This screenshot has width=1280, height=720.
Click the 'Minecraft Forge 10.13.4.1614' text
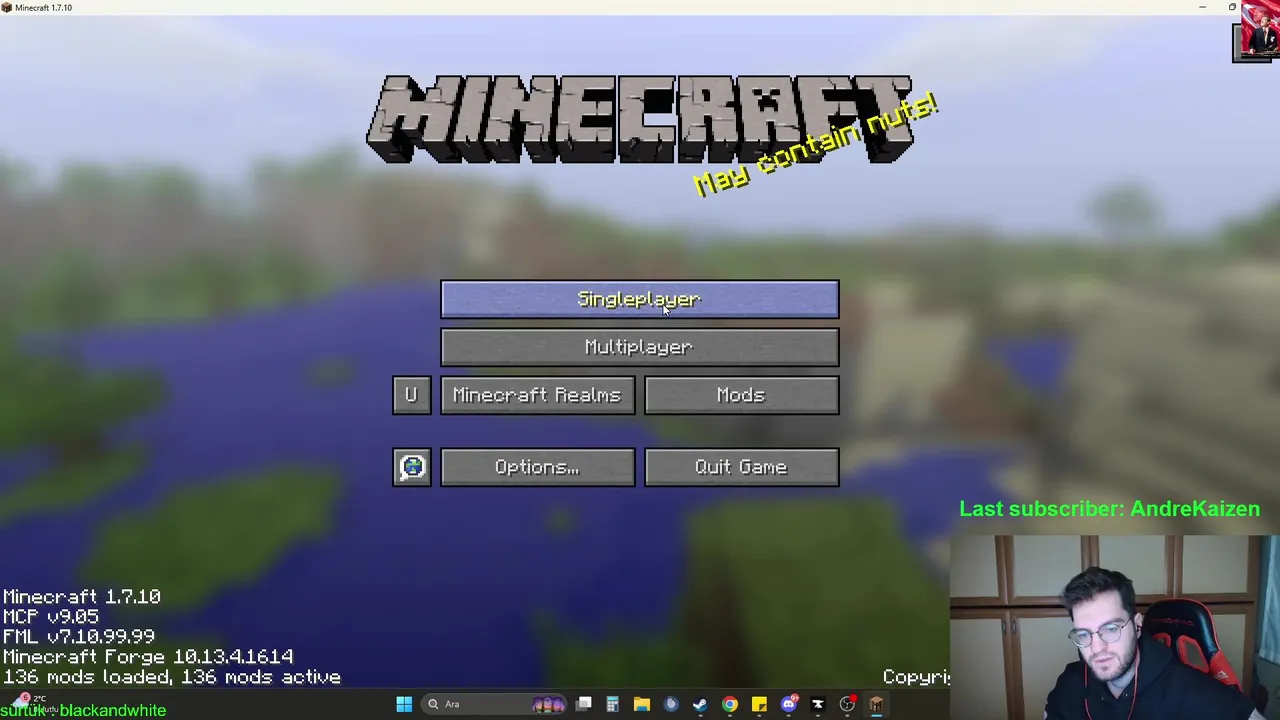(148, 657)
